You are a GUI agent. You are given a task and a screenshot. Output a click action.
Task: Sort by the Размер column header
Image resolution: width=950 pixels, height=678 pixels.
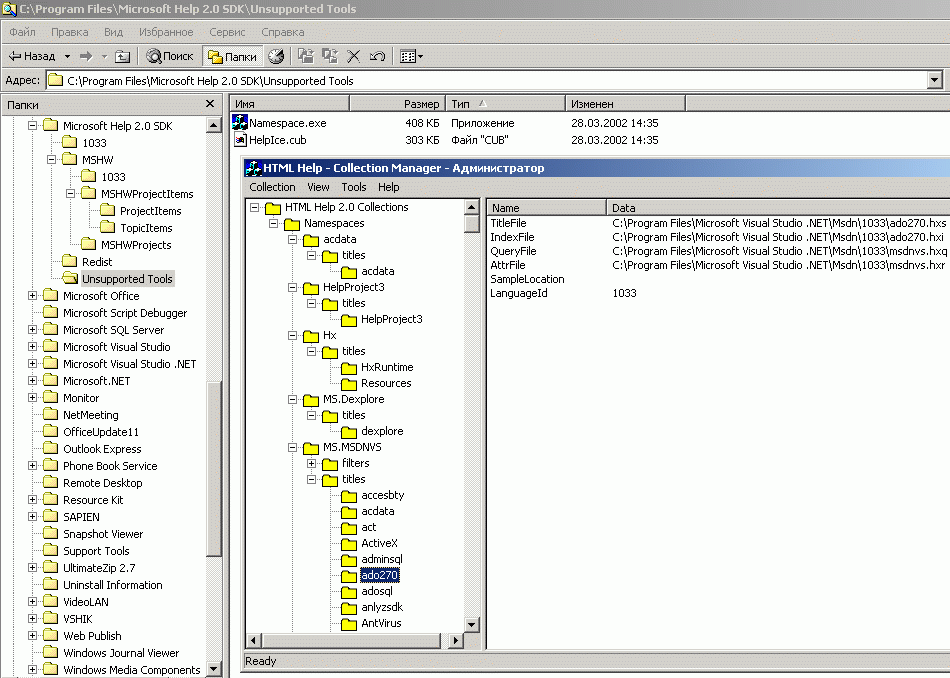pyautogui.click(x=397, y=104)
